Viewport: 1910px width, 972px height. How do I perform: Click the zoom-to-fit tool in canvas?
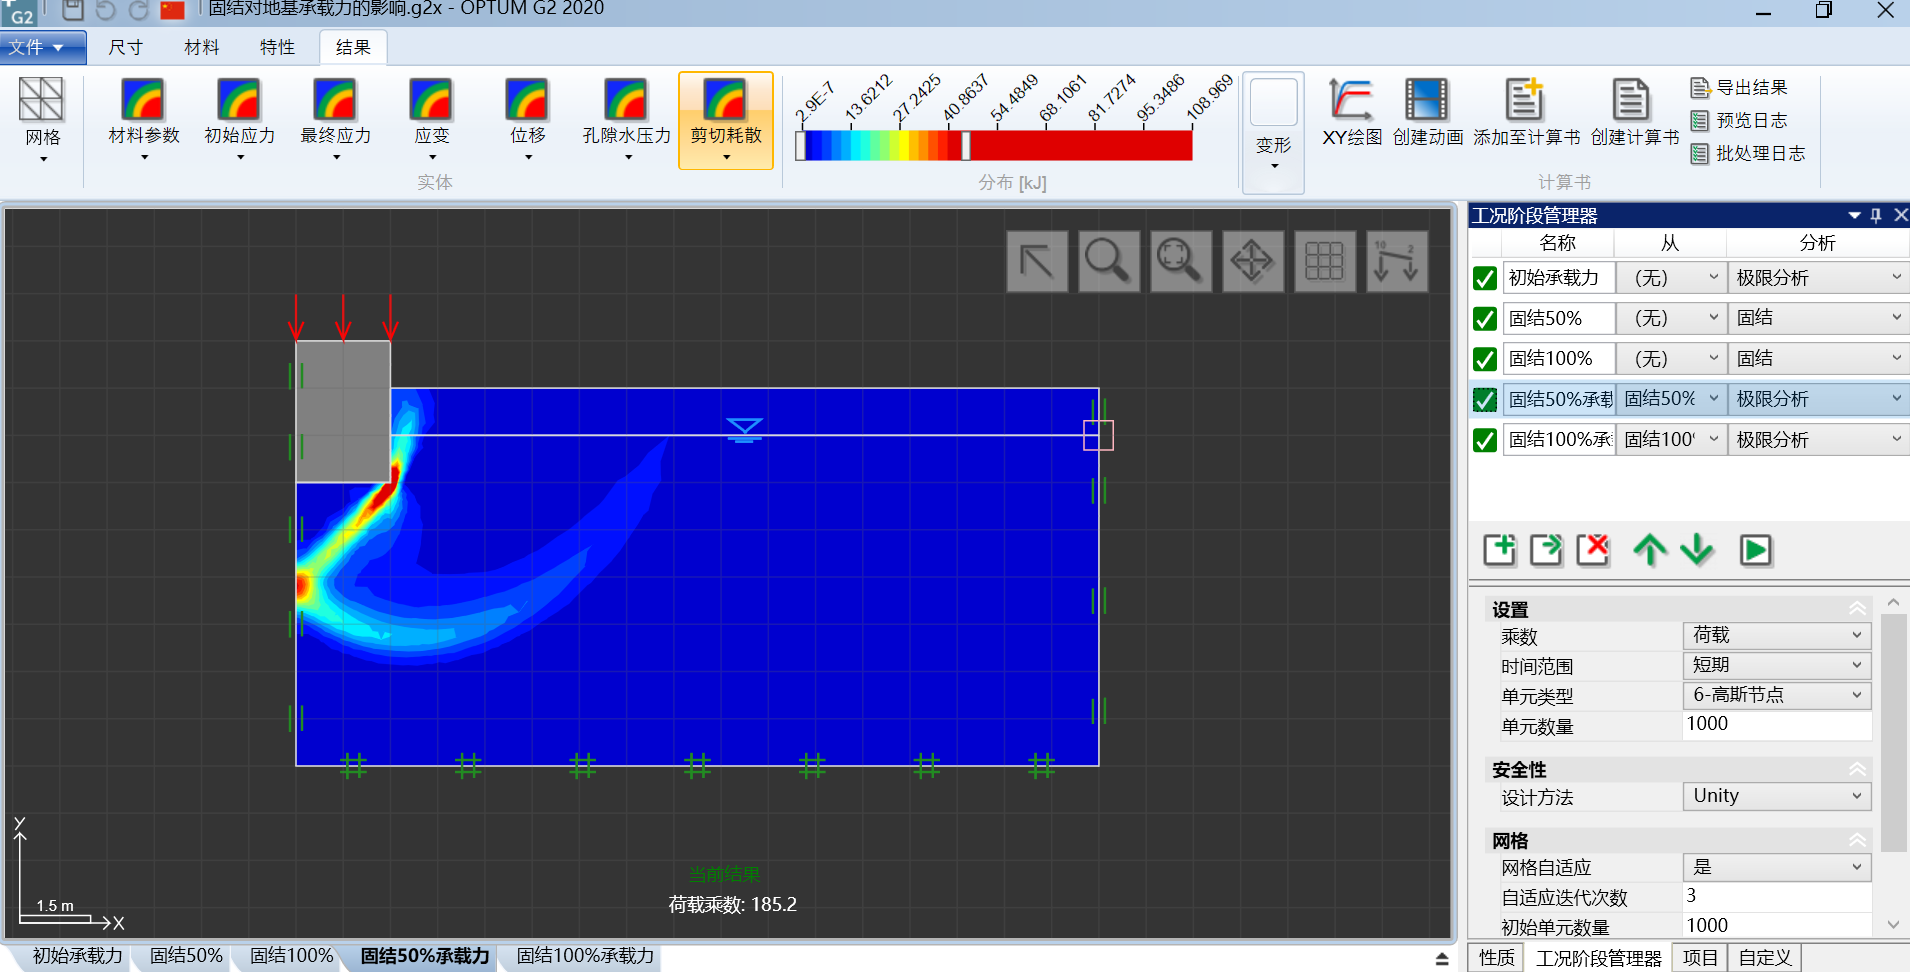[x=1181, y=261]
